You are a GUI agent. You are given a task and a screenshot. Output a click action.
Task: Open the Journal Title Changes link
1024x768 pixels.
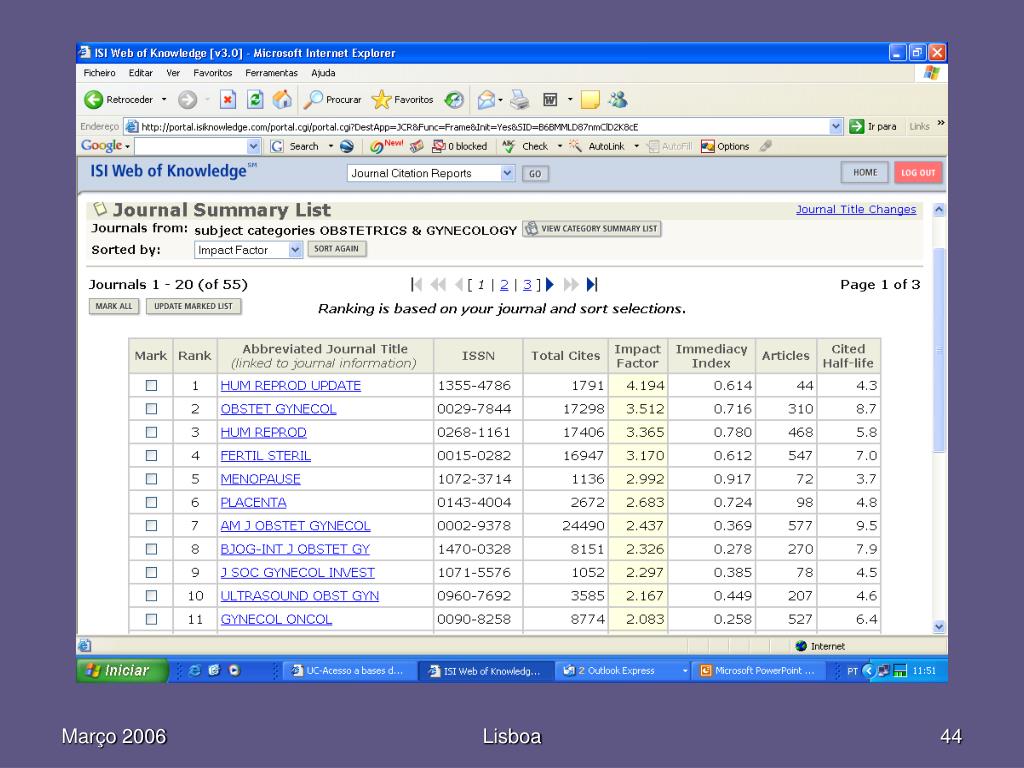(x=856, y=209)
